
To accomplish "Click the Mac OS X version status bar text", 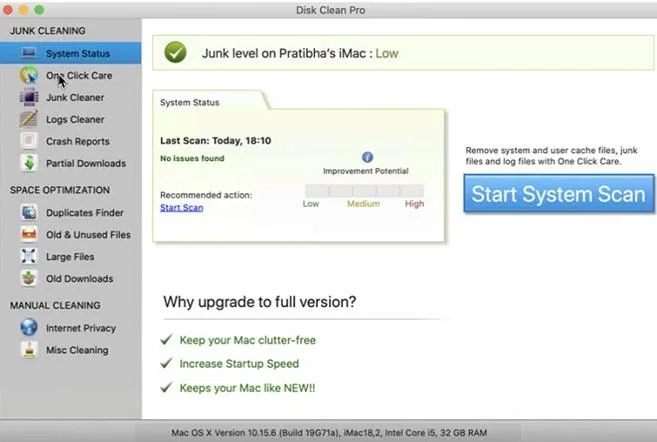I will tap(329, 432).
